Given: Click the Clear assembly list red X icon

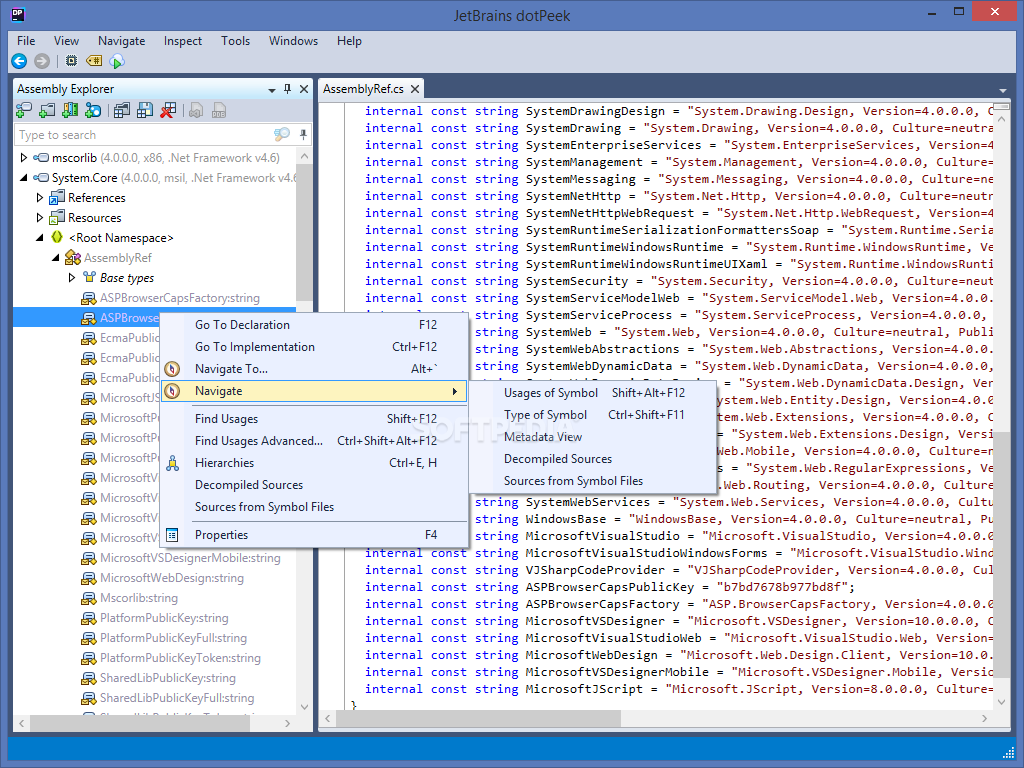Looking at the screenshot, I should [x=168, y=111].
